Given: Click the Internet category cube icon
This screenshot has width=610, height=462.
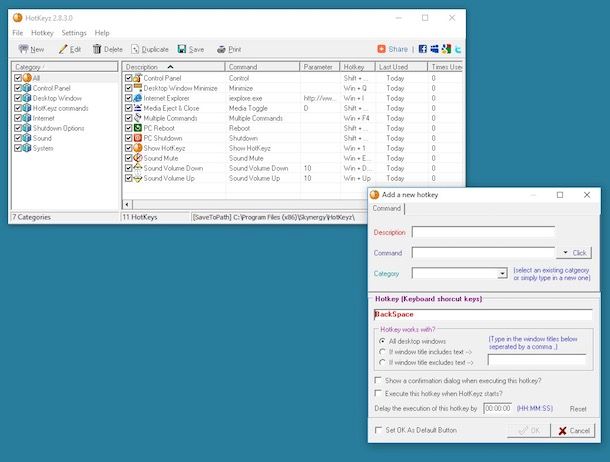Looking at the screenshot, I should click(x=27, y=118).
